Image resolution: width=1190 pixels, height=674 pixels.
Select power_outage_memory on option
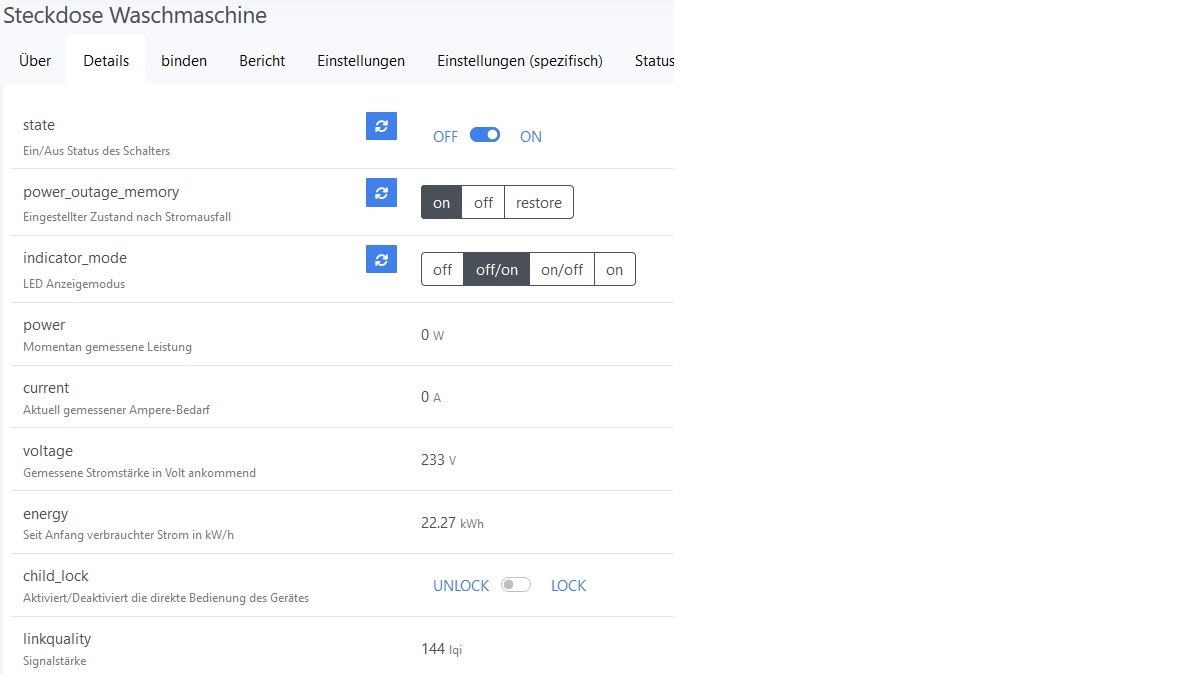point(441,202)
